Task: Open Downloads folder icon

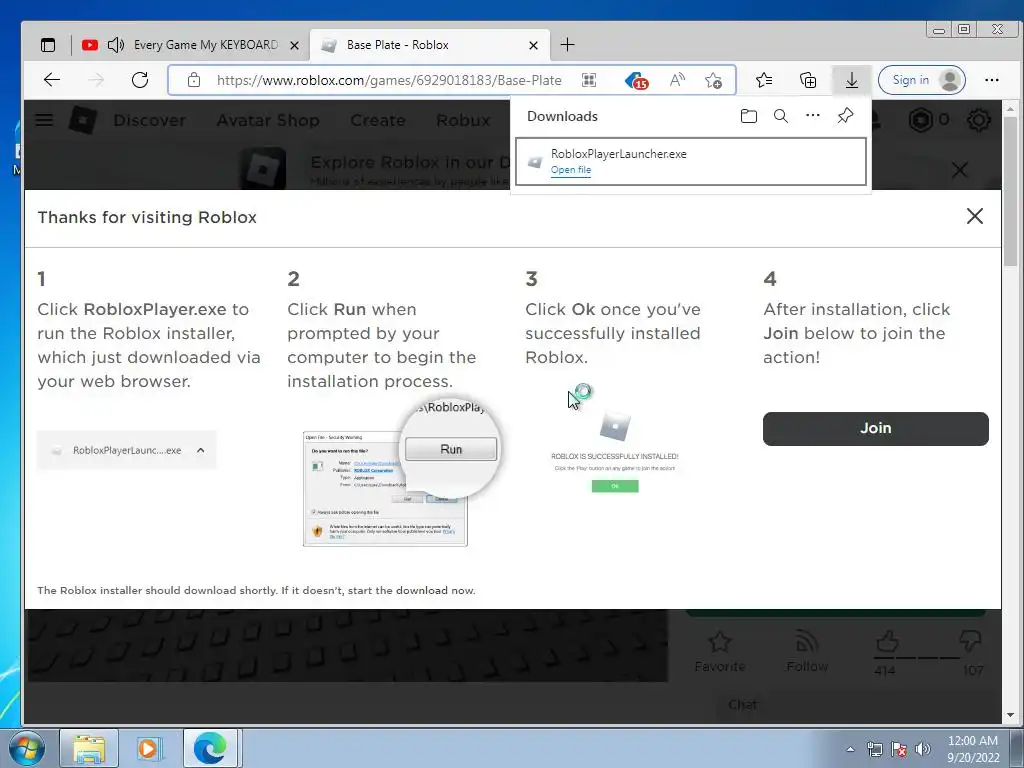Action: 748,116
